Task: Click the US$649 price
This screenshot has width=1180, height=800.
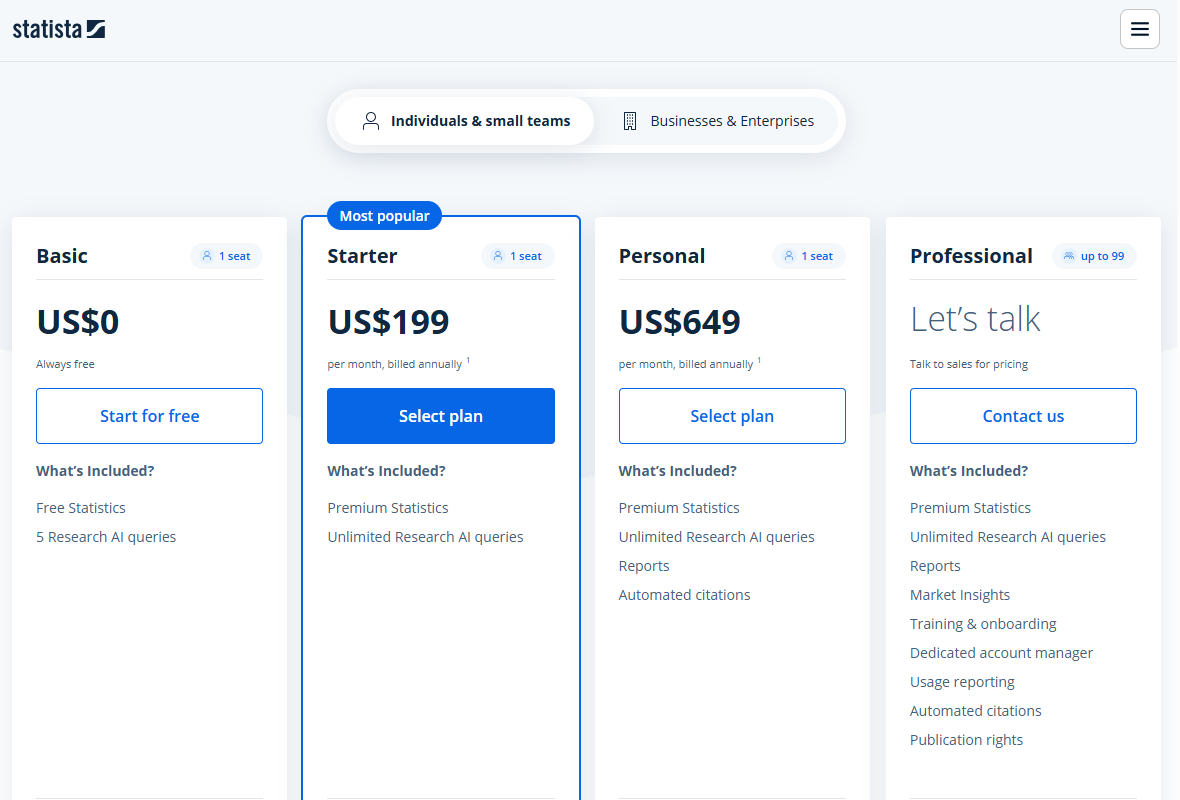Action: 680,322
